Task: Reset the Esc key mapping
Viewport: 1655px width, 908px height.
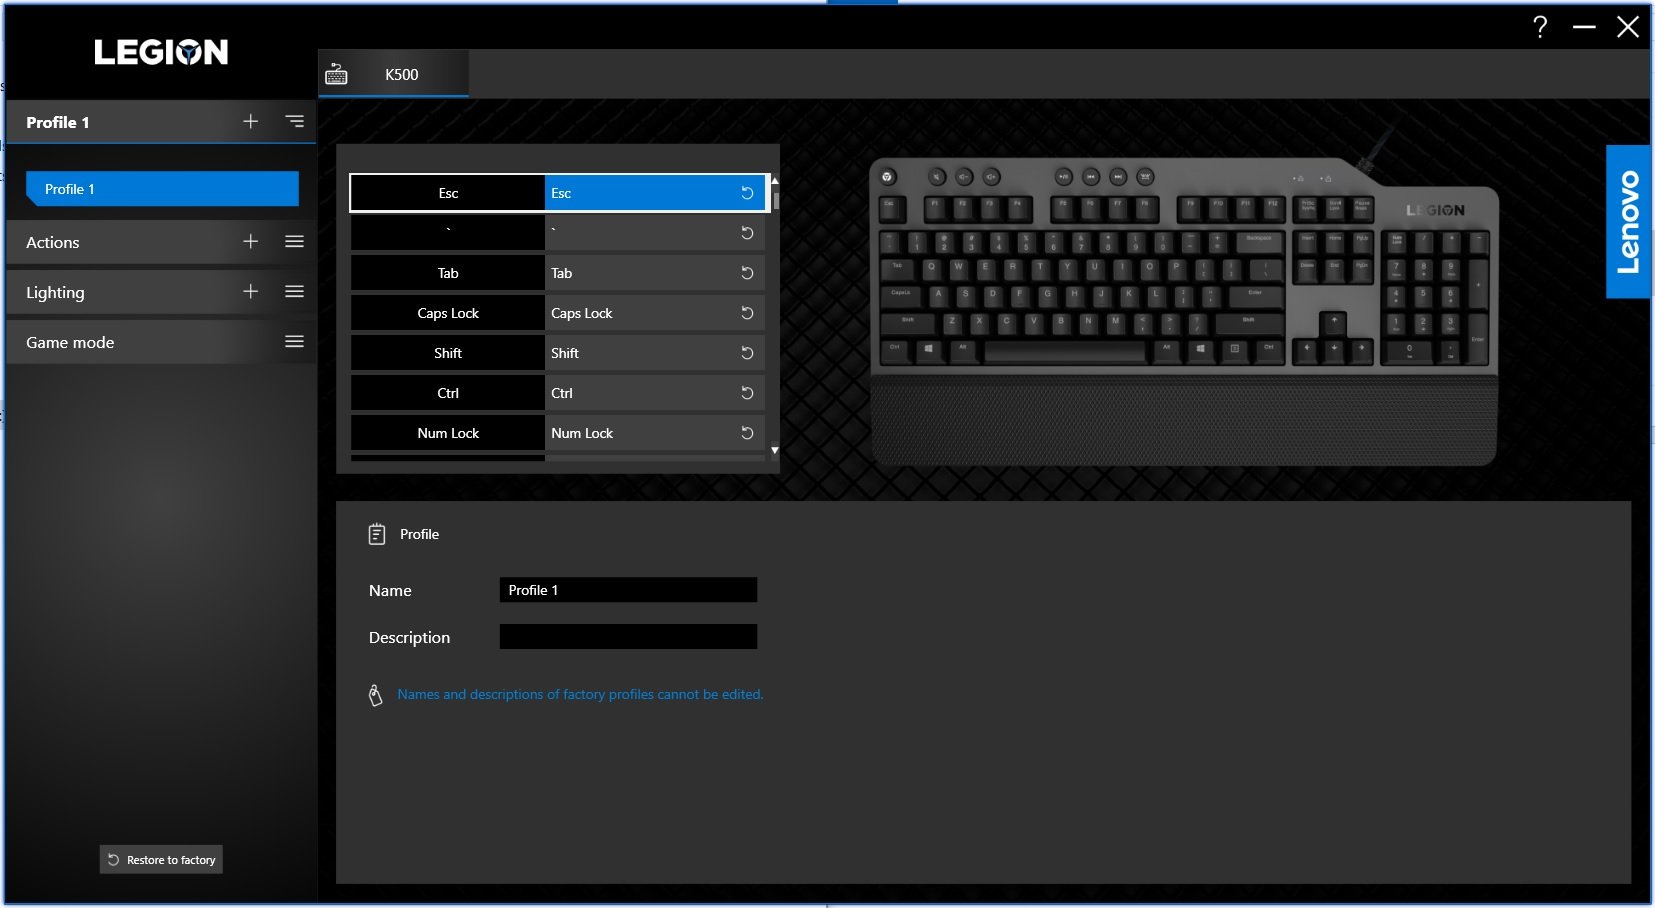Action: (746, 193)
